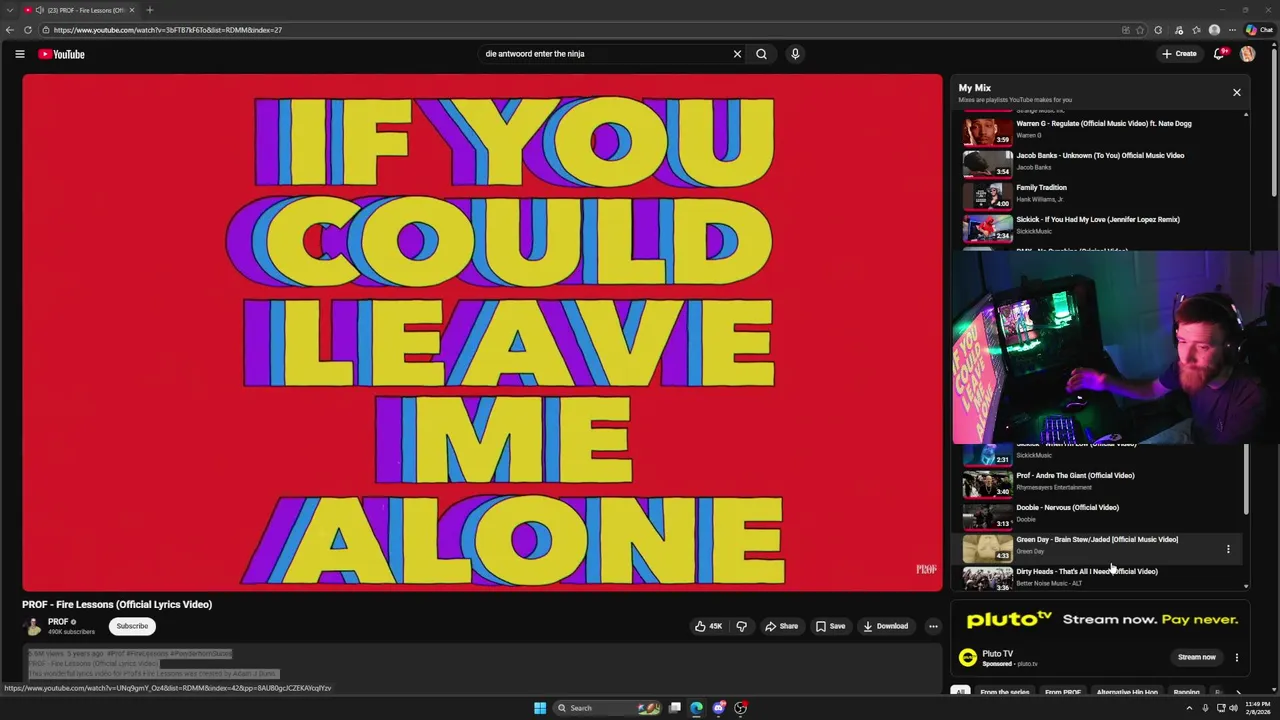Go to YouTube home via the logo

tap(62, 54)
